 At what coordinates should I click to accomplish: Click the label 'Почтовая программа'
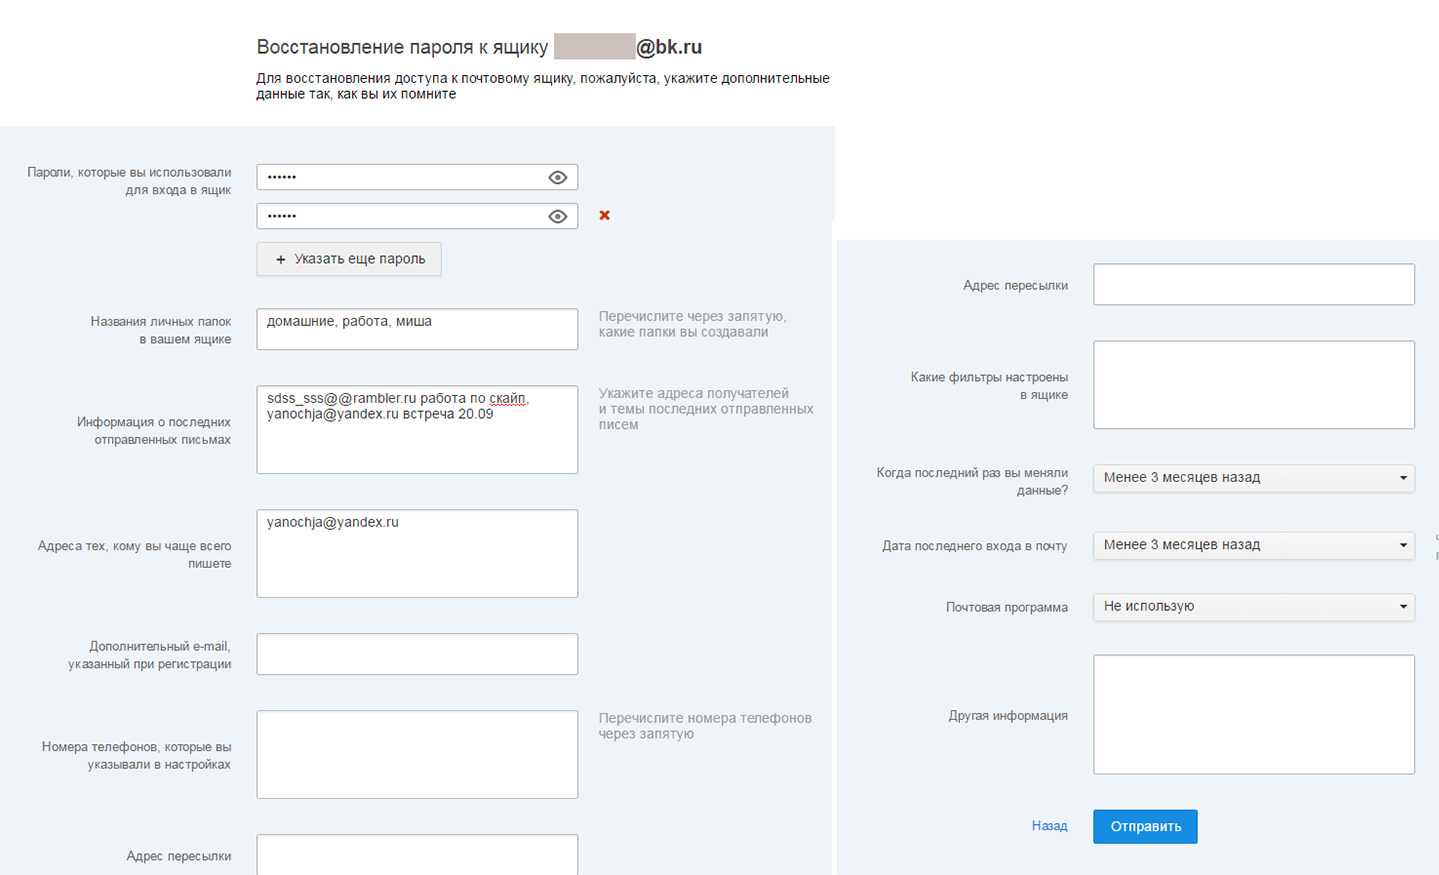coord(1006,607)
